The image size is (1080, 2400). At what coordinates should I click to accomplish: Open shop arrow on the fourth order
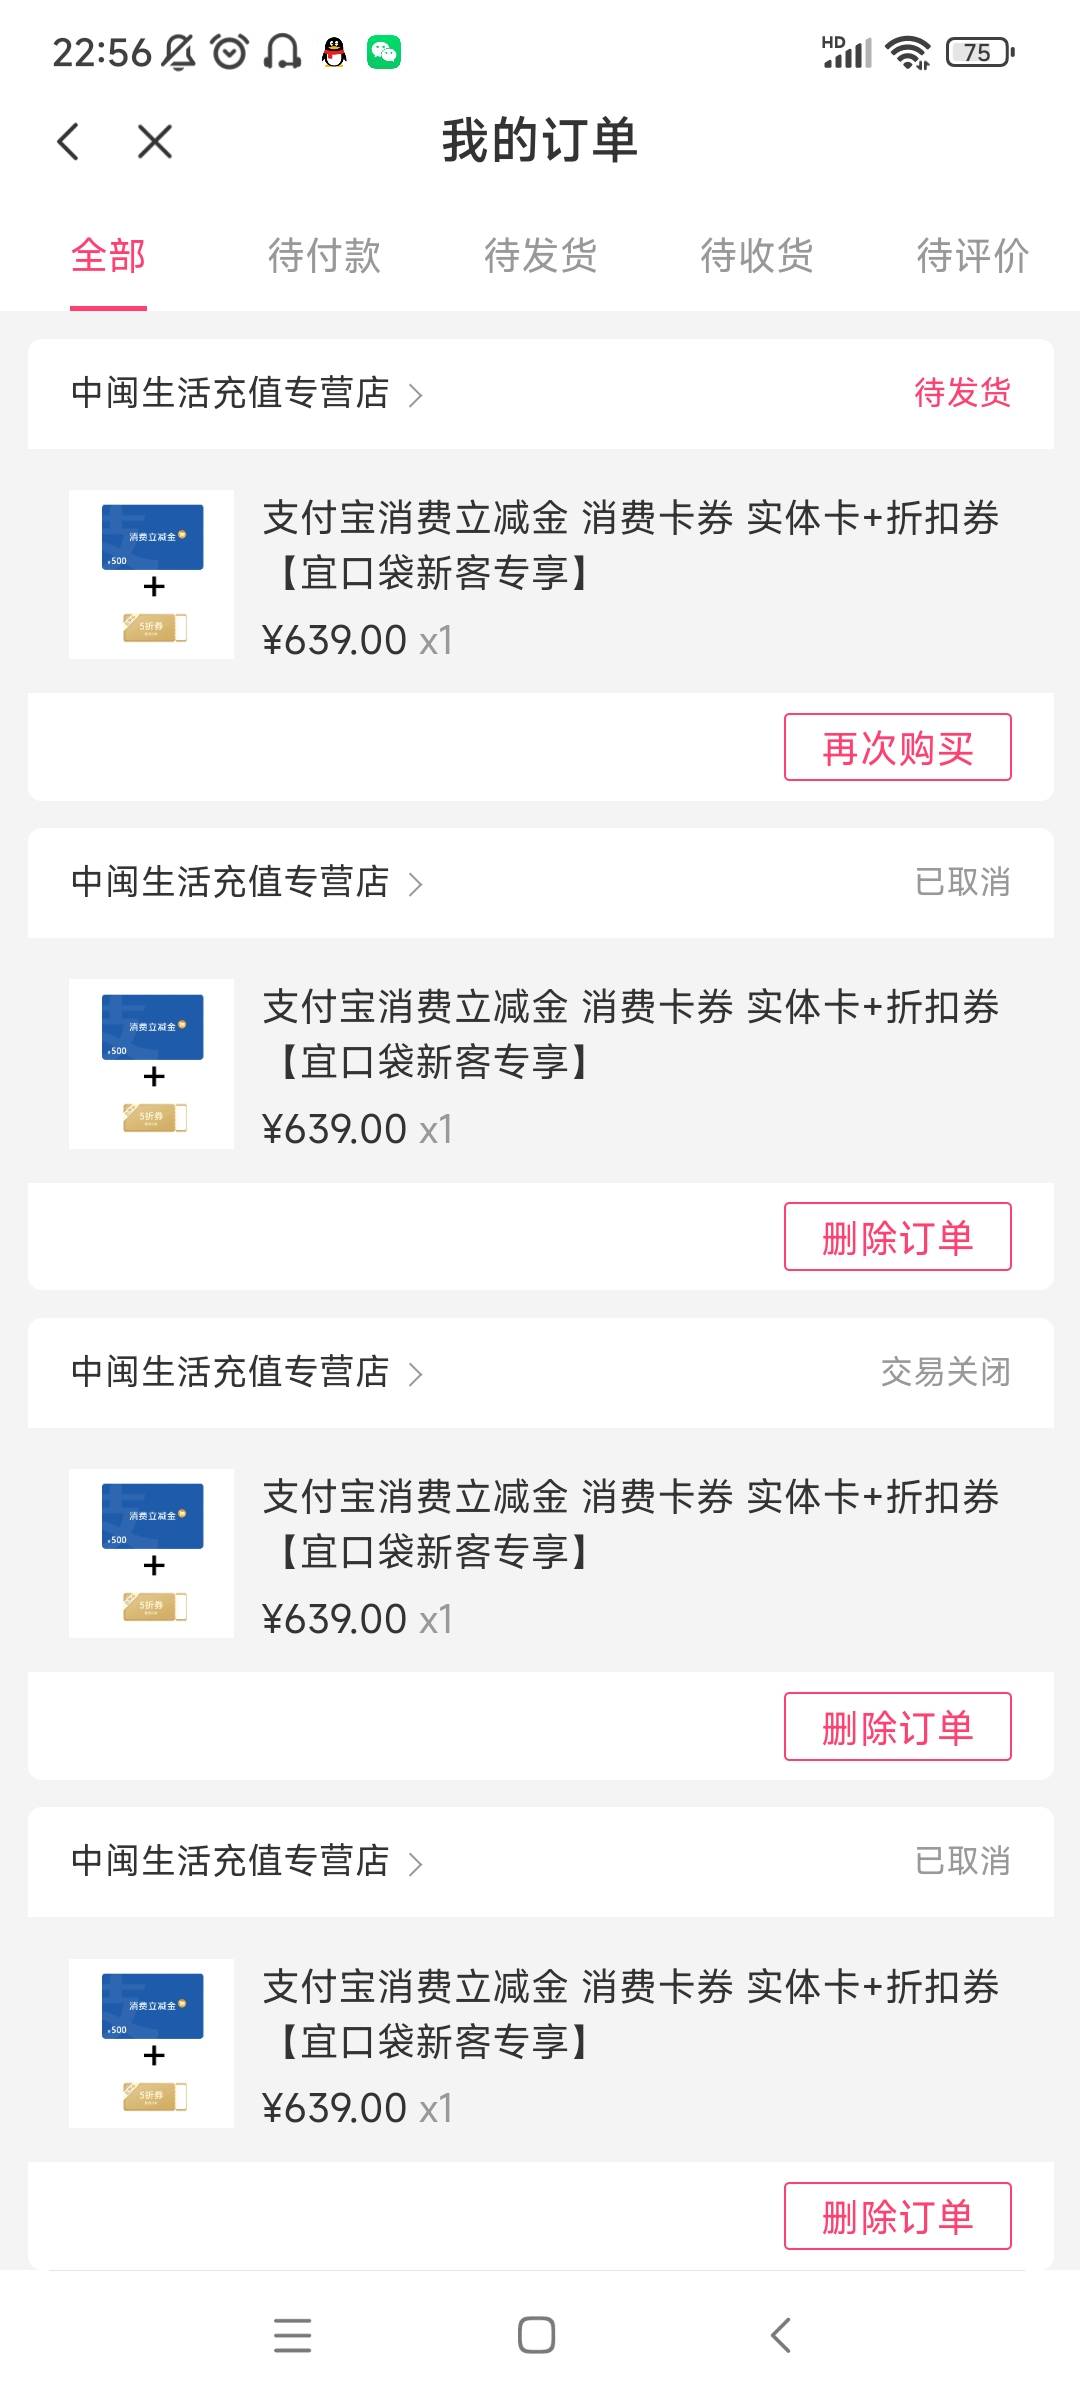(416, 1864)
